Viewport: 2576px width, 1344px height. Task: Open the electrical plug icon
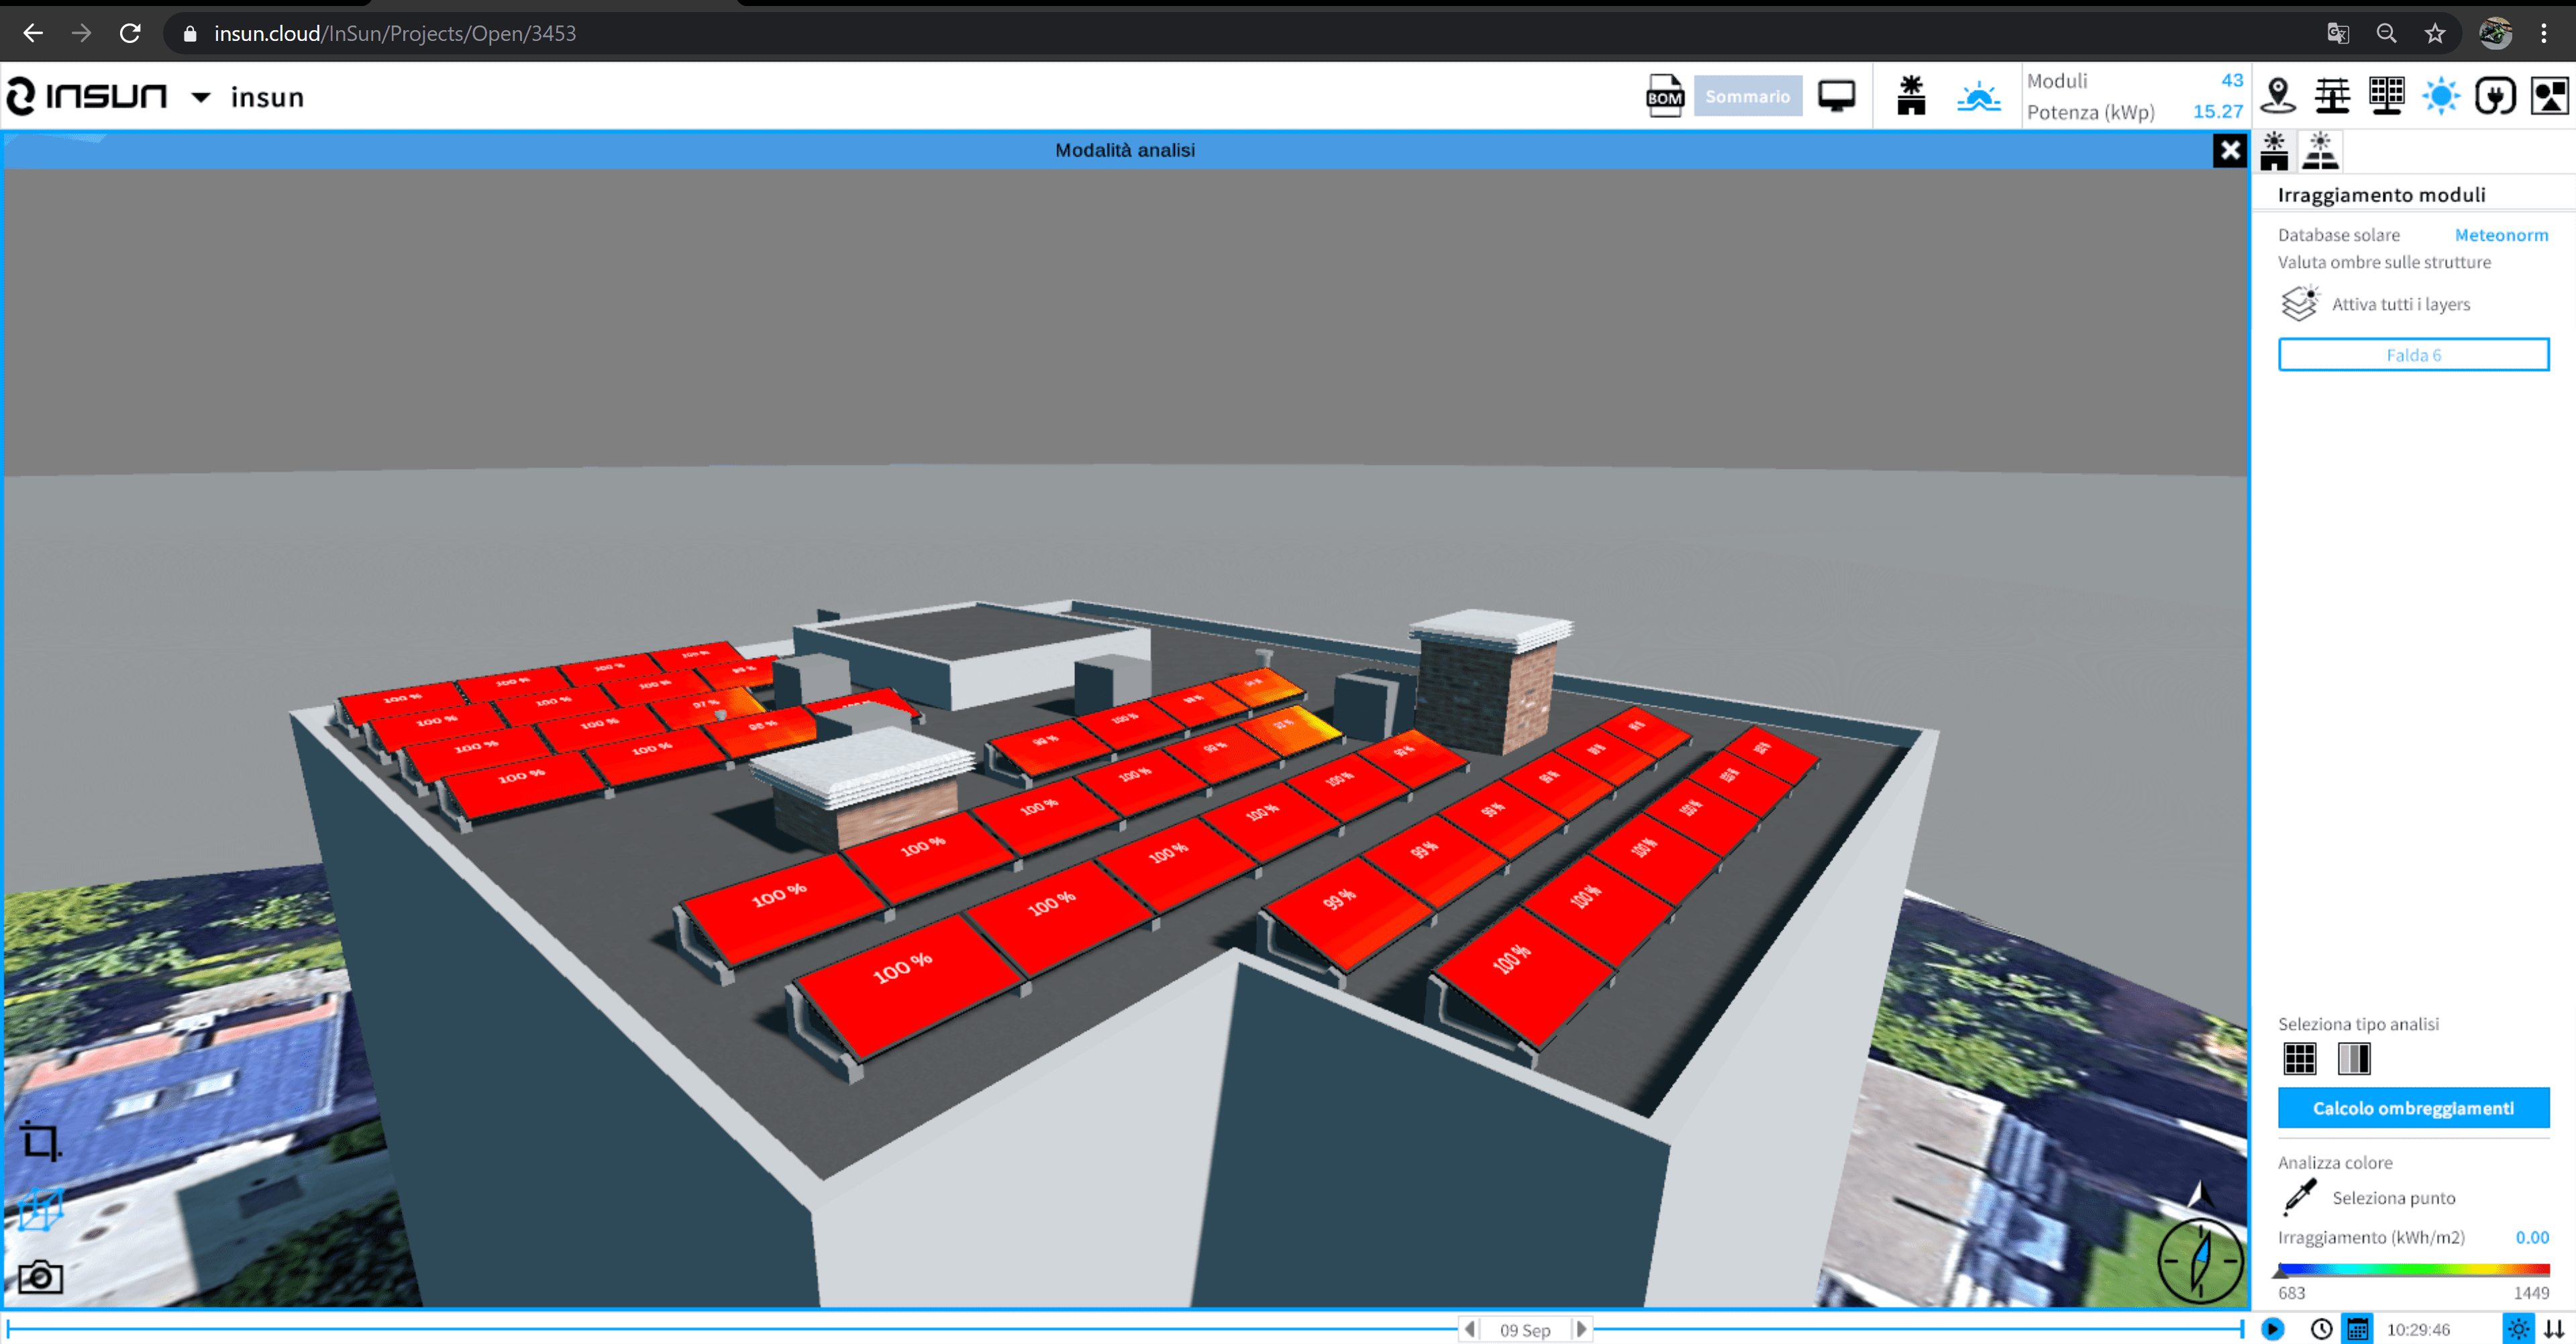(x=2494, y=96)
